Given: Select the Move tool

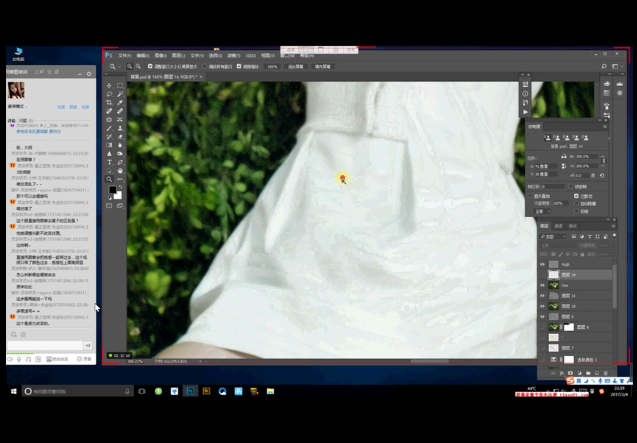Looking at the screenshot, I should coord(109,85).
